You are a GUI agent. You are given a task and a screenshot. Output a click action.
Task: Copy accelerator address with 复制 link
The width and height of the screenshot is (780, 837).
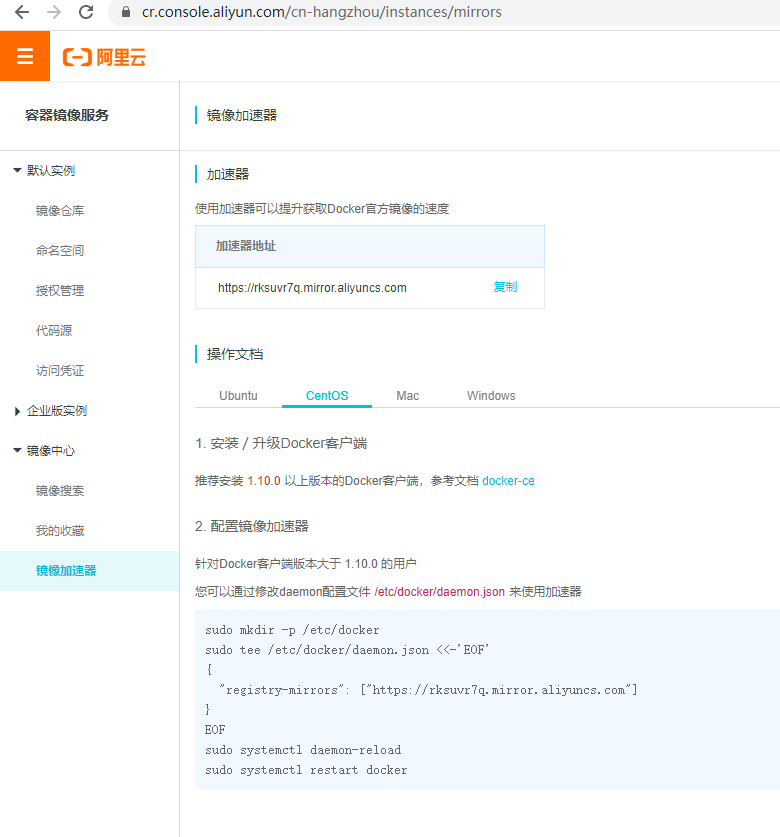(x=505, y=287)
